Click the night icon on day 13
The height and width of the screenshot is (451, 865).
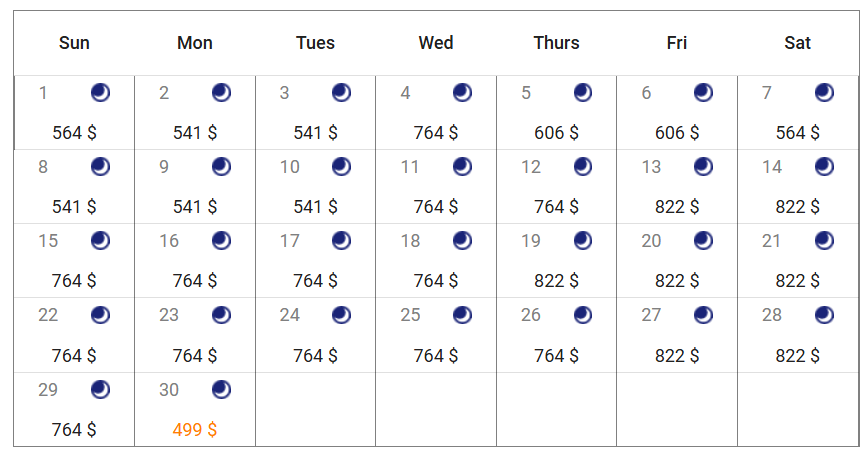pos(703,167)
